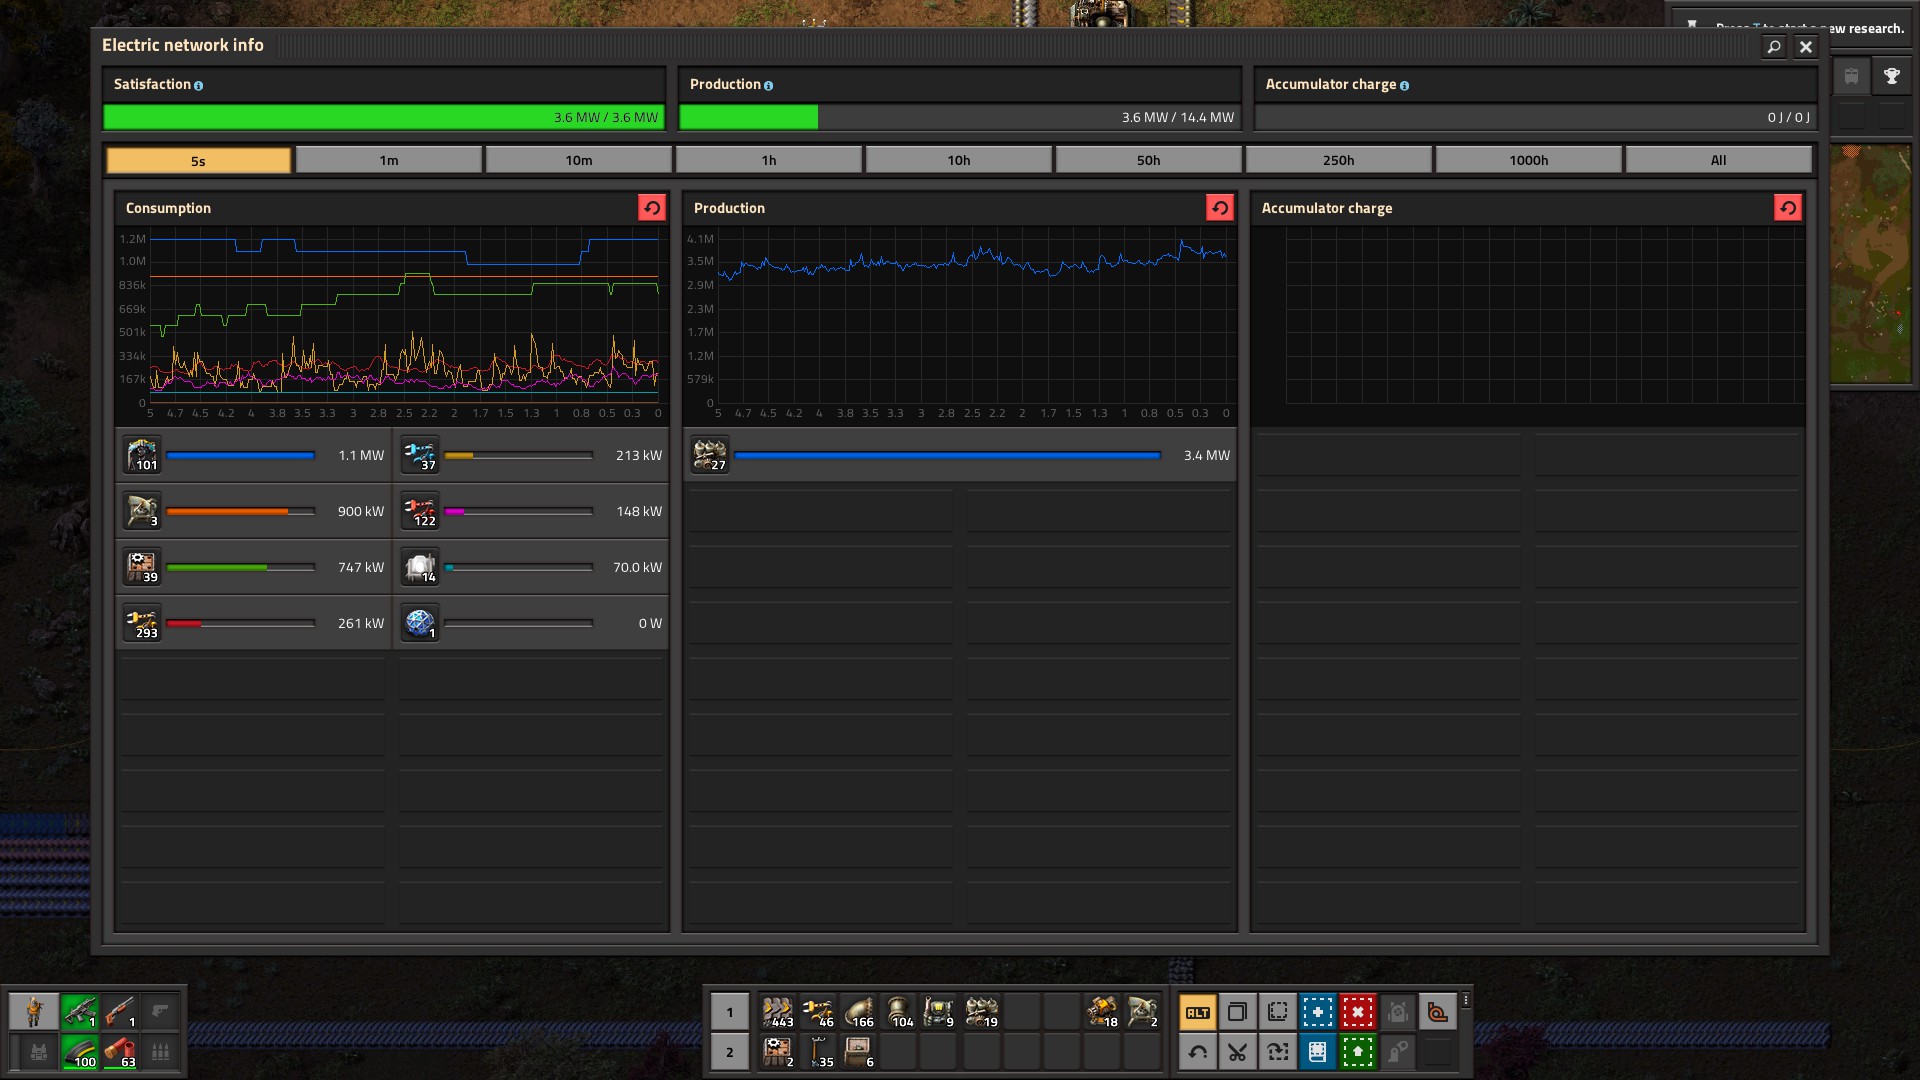1920x1080 pixels.
Task: Expand the shortcut bar three-dot menu
Action: pos(1465,1000)
